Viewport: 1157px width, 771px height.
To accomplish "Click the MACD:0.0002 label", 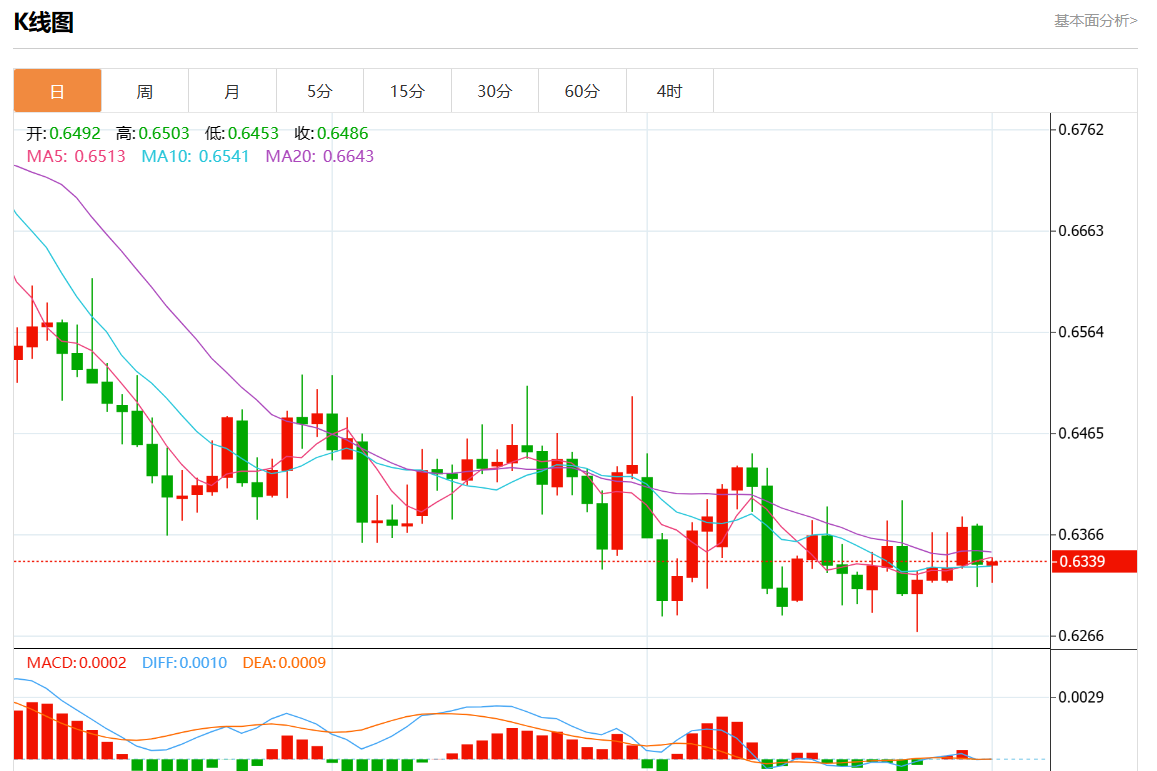I will (77, 663).
